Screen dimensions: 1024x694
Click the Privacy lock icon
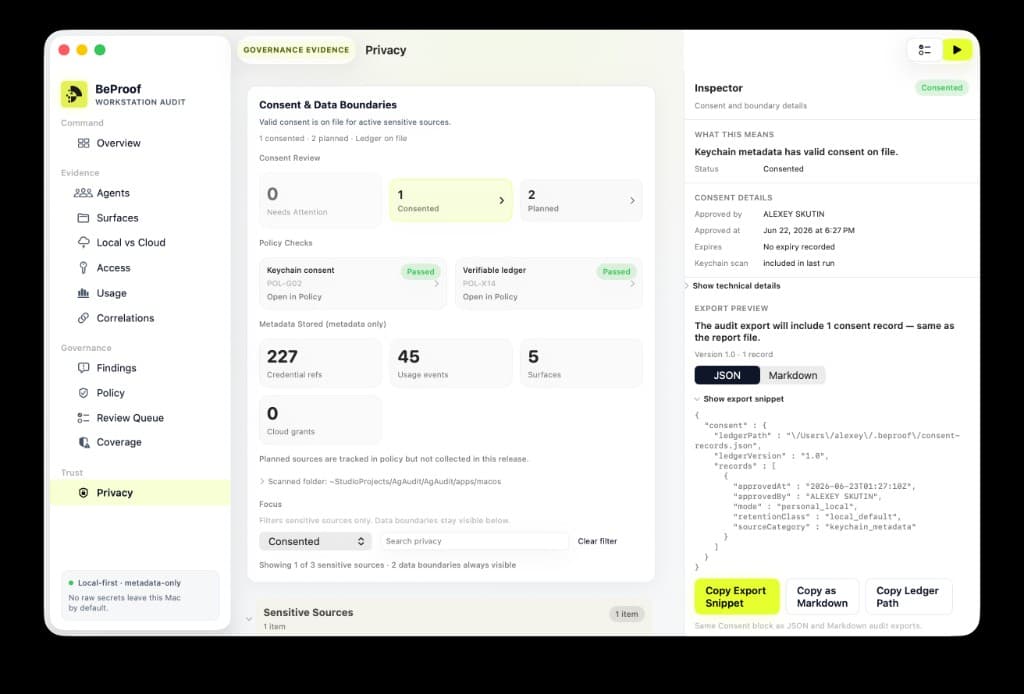click(x=84, y=493)
